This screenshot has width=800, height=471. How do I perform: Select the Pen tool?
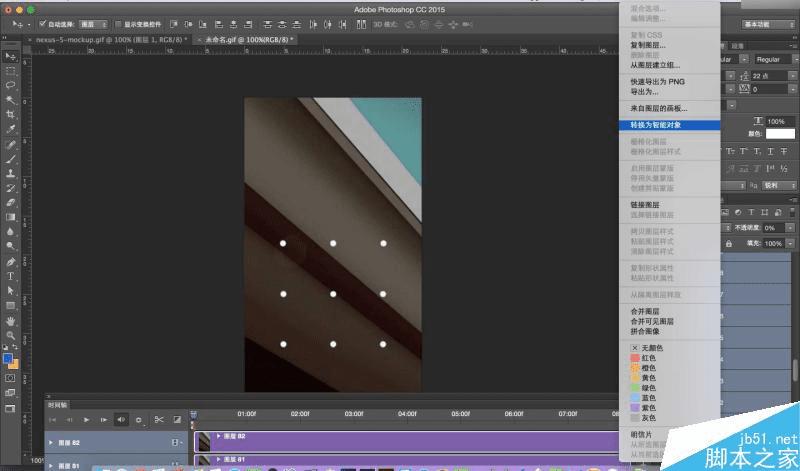tap(10, 261)
